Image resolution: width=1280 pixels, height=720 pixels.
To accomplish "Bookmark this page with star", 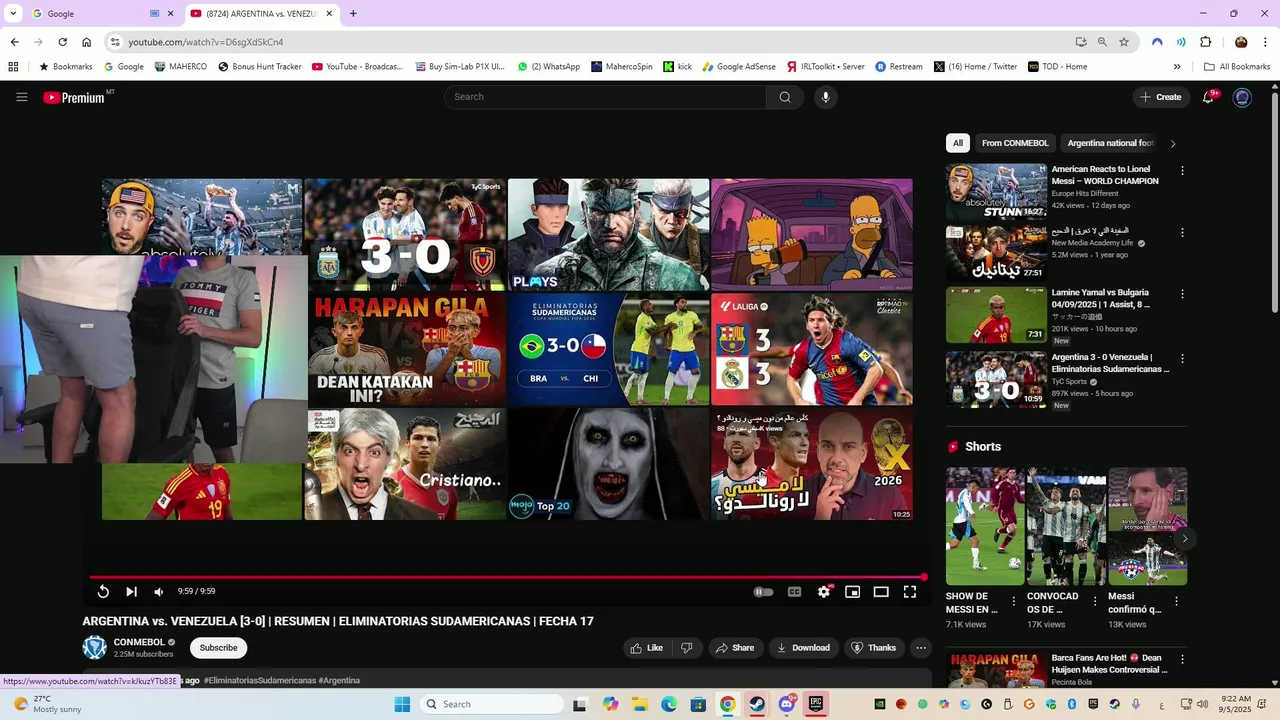I will pyautogui.click(x=1124, y=42).
